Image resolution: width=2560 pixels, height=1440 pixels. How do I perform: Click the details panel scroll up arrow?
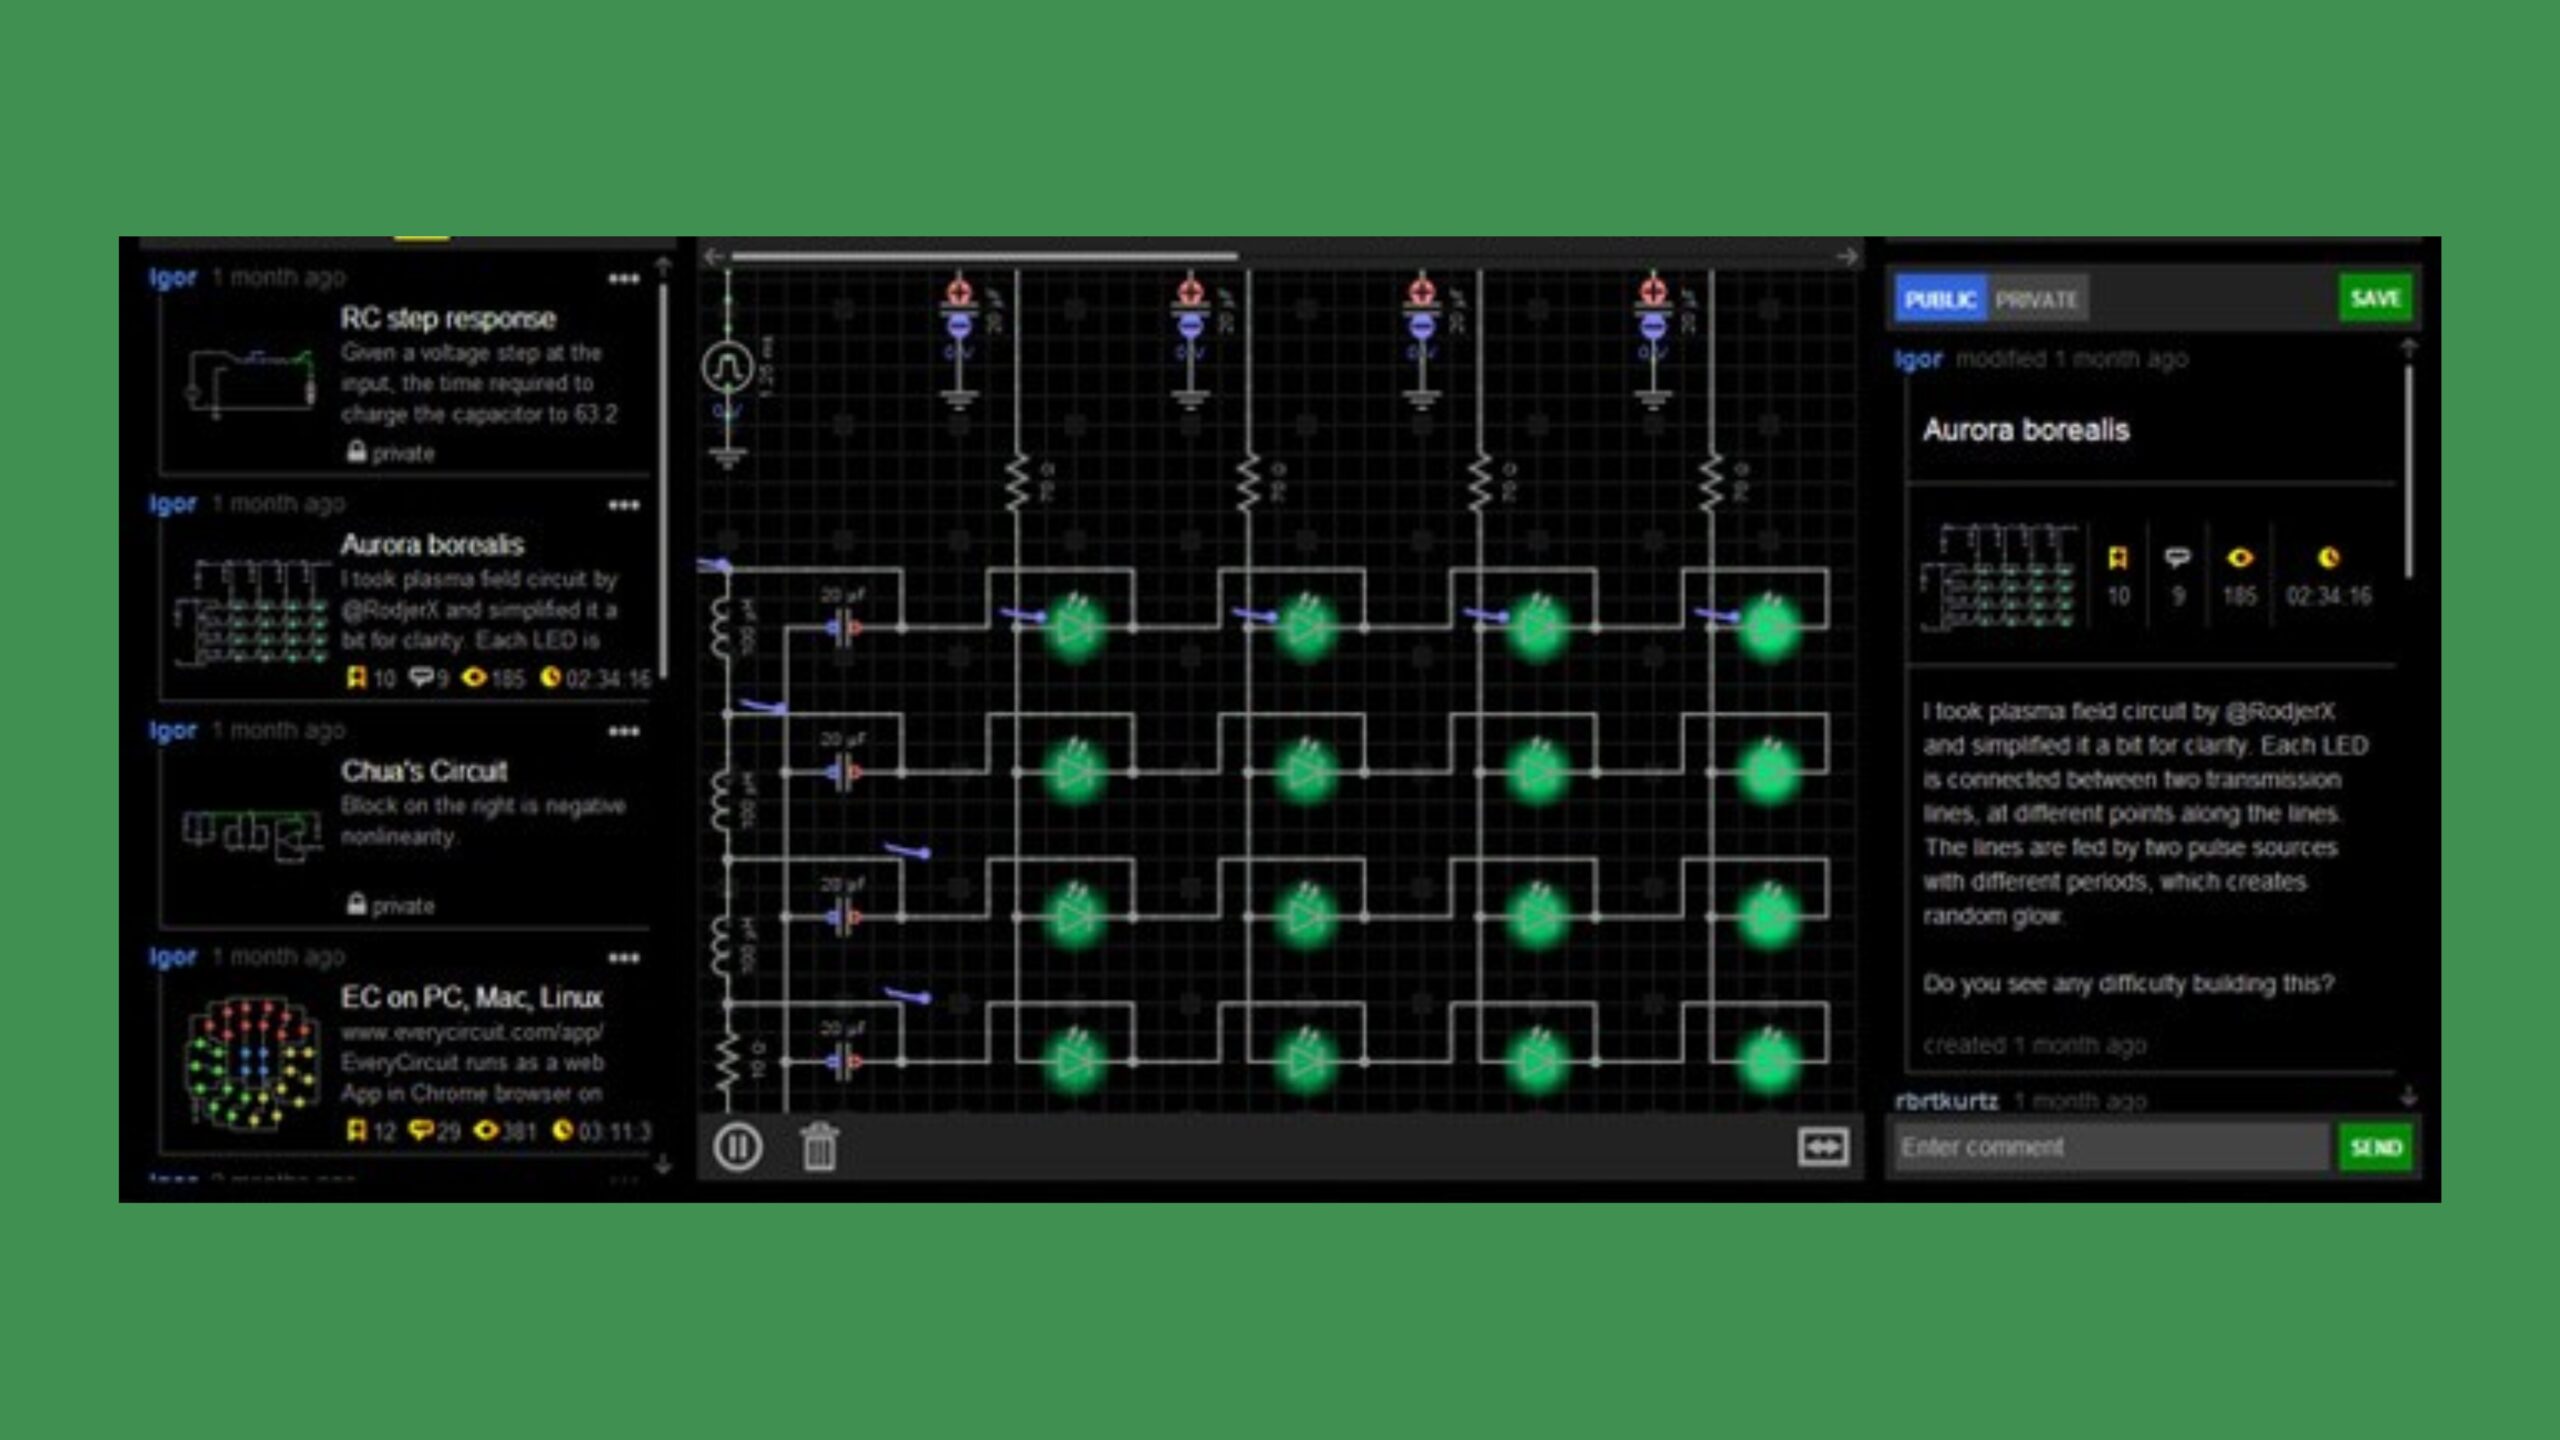click(2409, 348)
